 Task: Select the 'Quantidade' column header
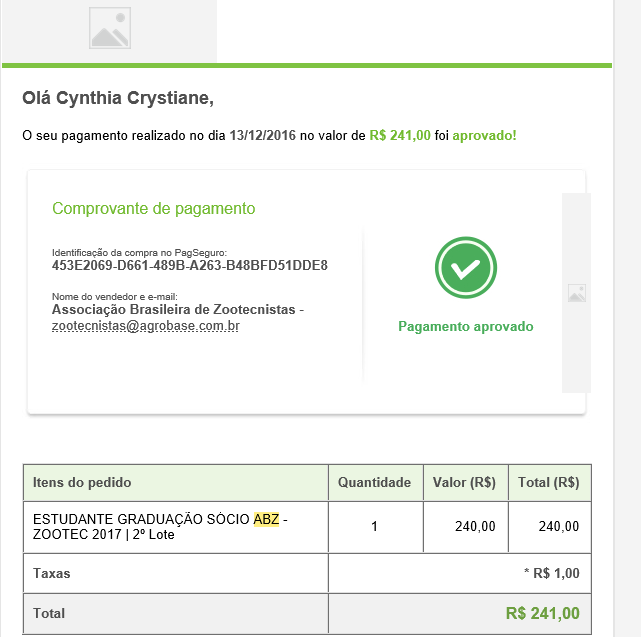pos(374,482)
